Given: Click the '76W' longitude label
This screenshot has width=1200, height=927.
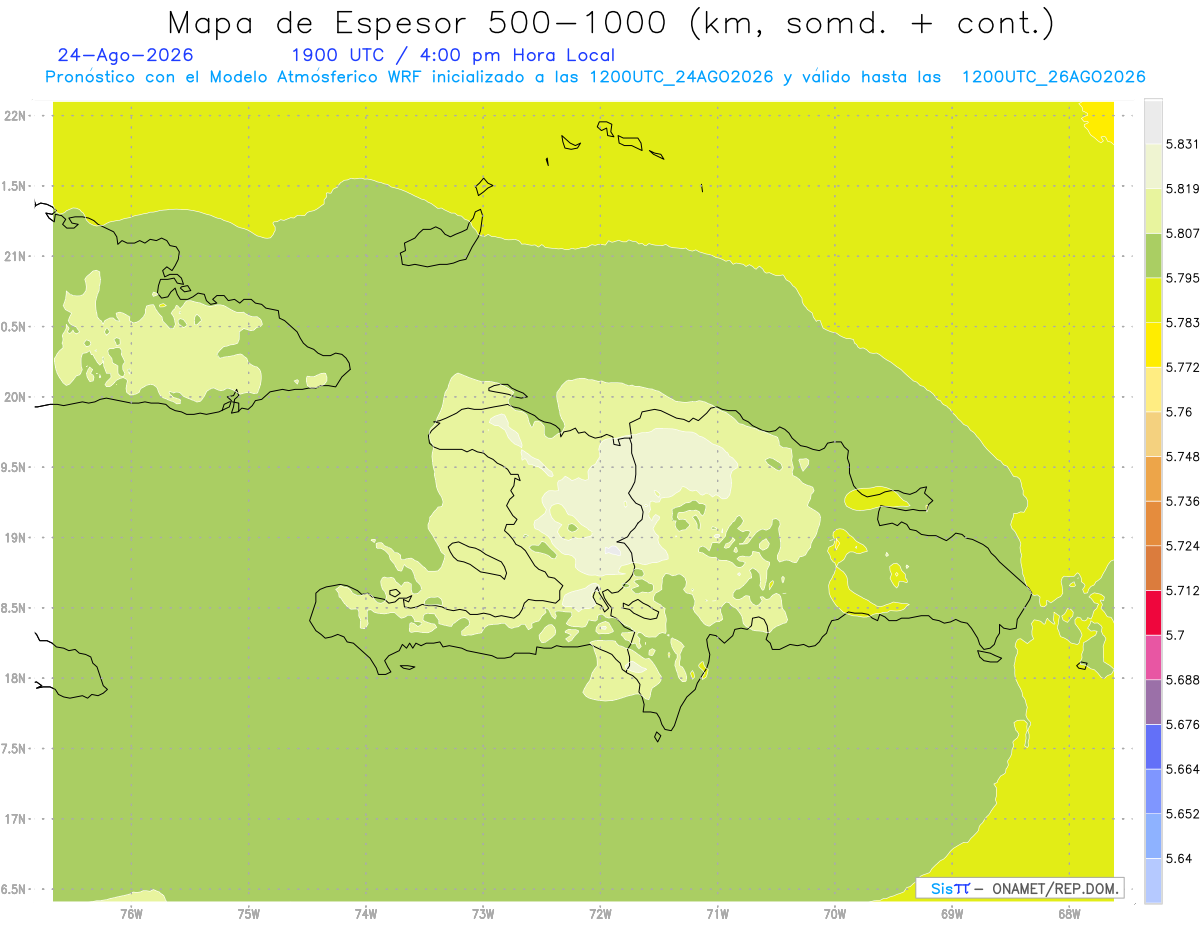Looking at the screenshot, I should tap(131, 913).
